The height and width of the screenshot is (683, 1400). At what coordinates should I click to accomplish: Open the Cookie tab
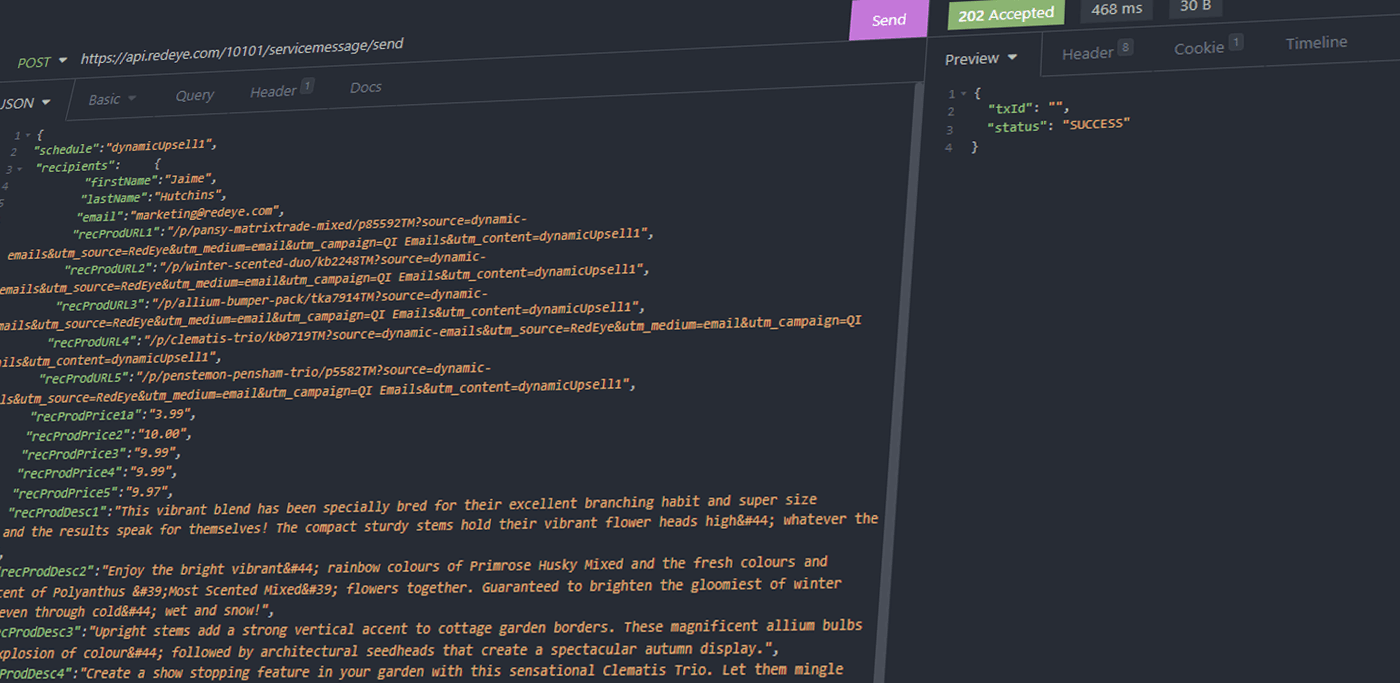[1199, 46]
